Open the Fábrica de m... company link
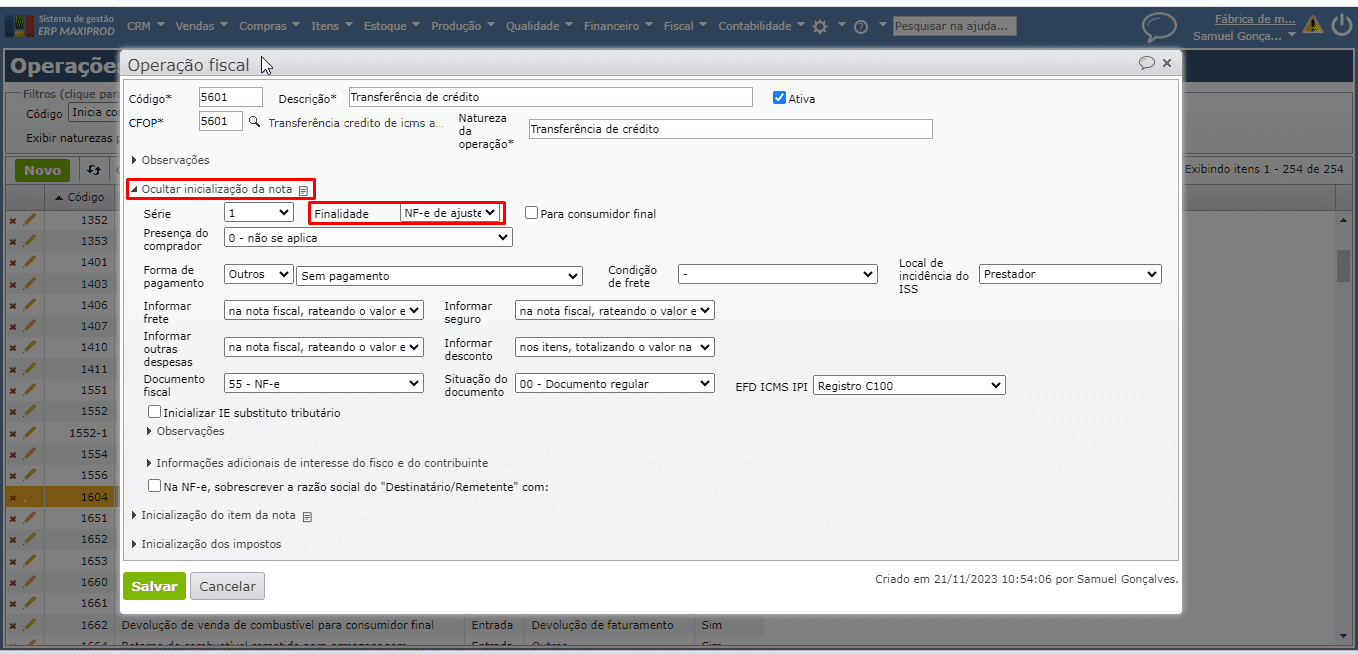Screen dimensions: 1358x654 tap(1255, 18)
